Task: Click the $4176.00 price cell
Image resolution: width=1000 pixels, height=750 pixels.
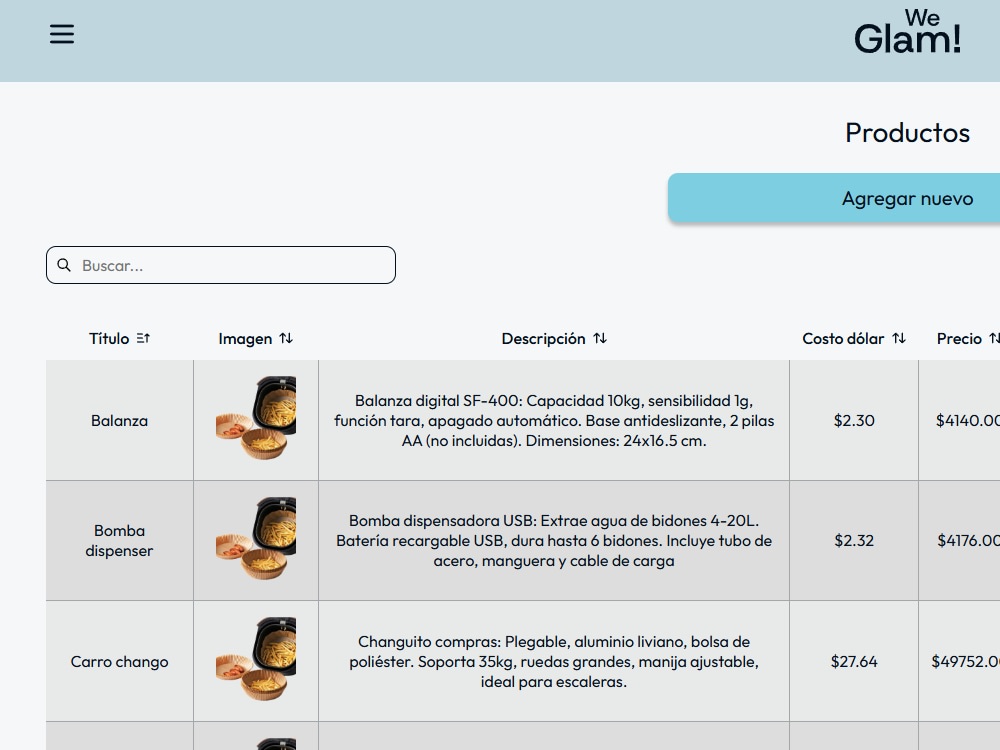Action: point(960,540)
